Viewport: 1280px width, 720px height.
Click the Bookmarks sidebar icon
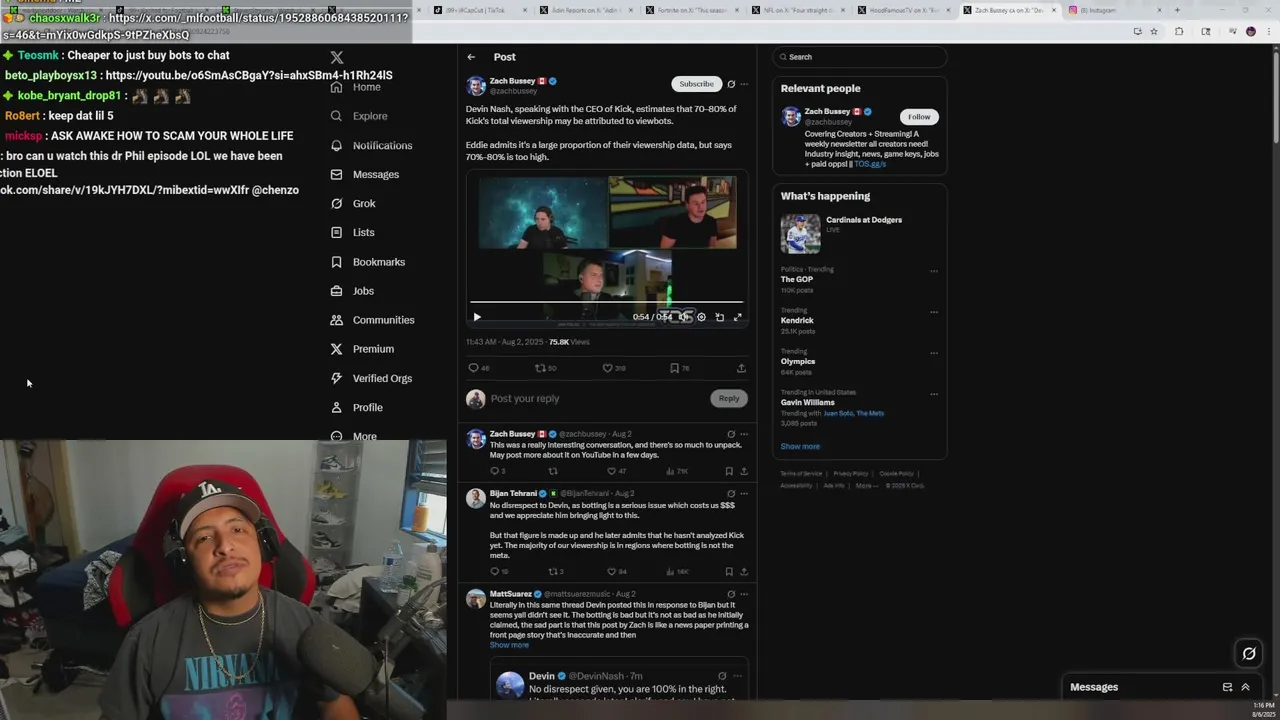point(336,262)
